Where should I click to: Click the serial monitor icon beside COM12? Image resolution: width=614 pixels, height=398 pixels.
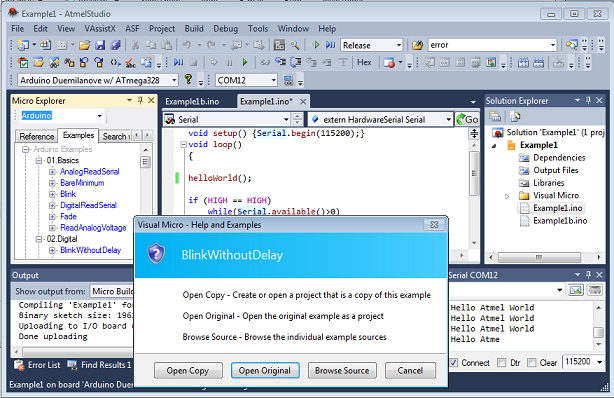pos(289,80)
